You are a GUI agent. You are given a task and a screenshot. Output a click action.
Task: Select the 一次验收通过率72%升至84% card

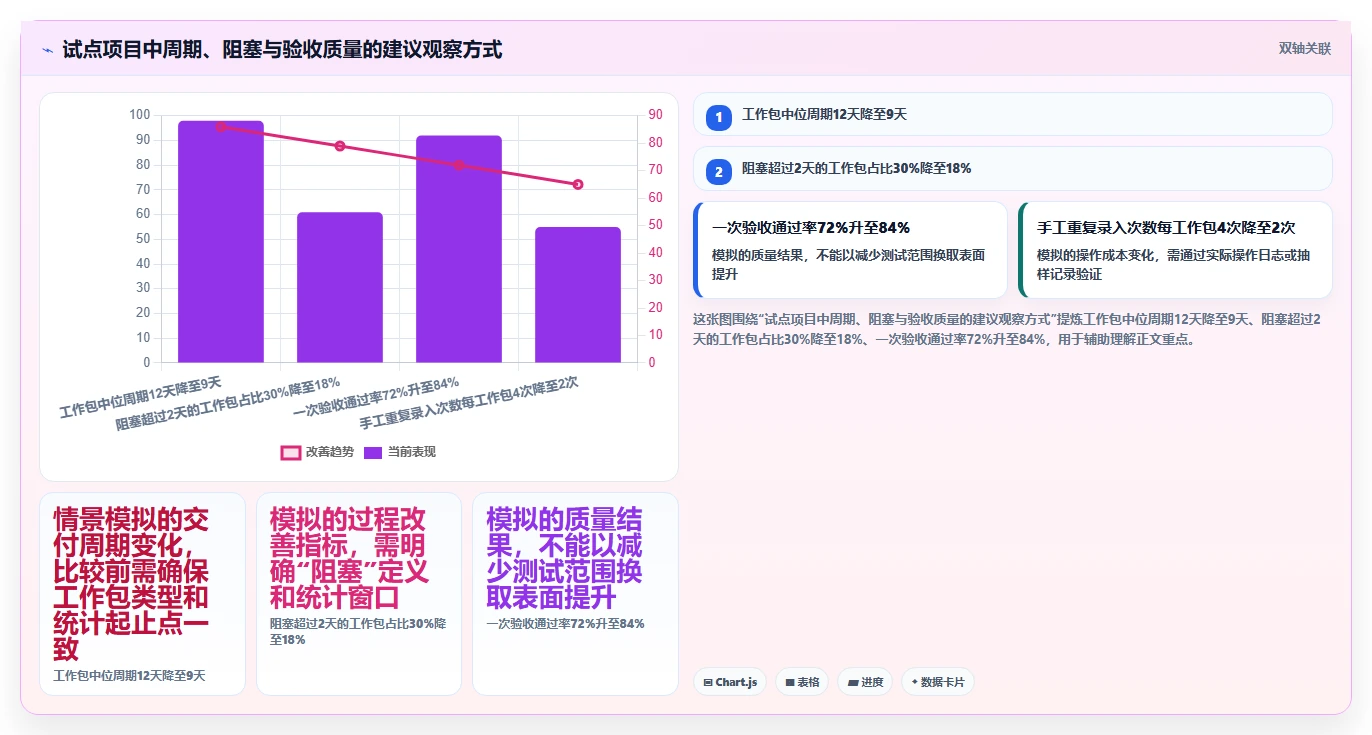850,250
